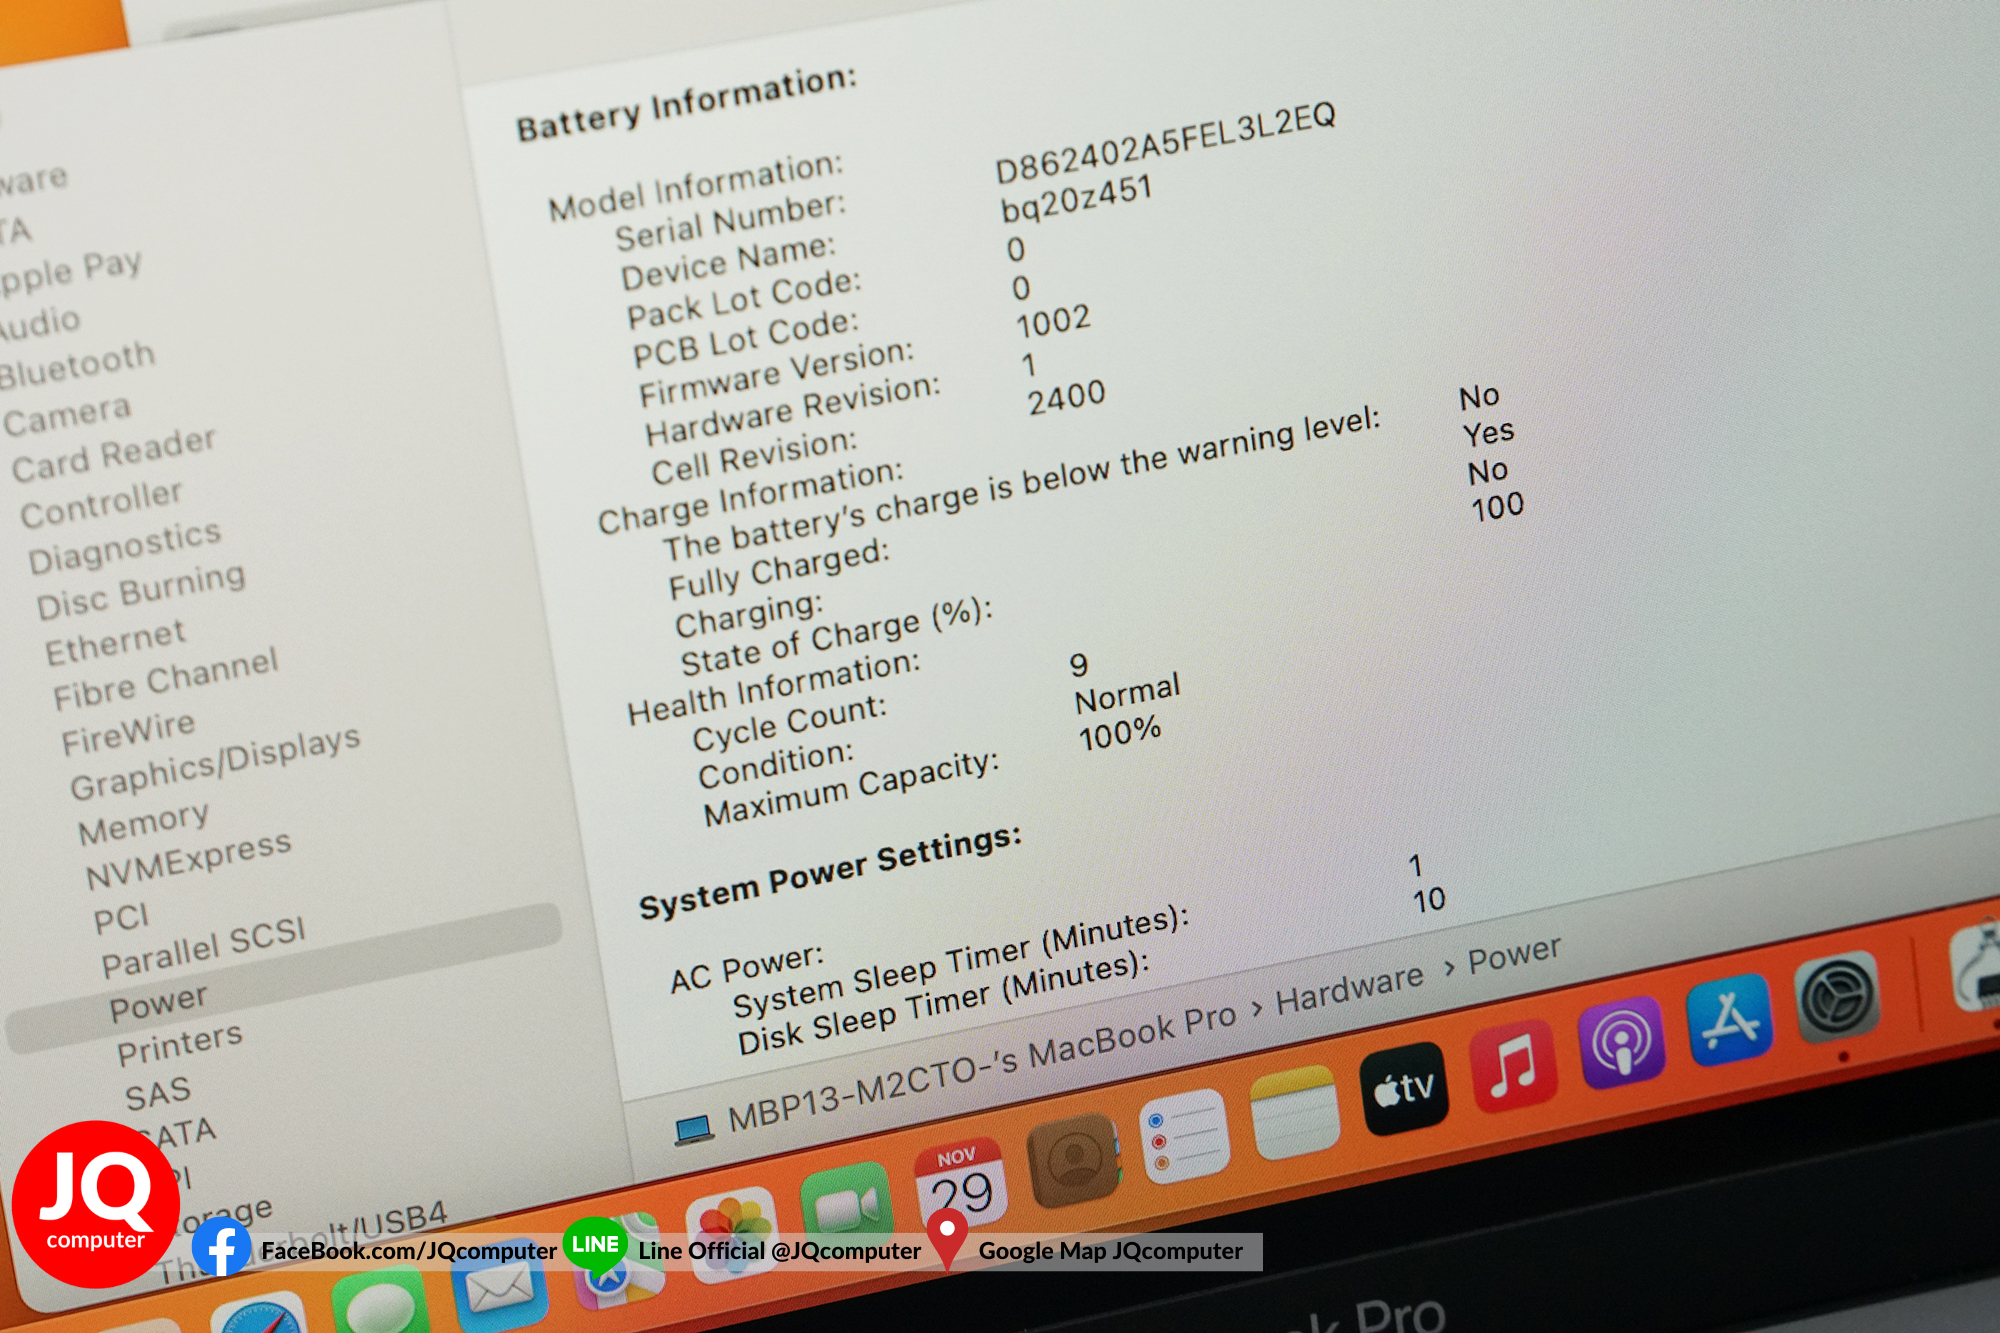
Task: Click the Condition value Normal
Action: pos(1127,692)
